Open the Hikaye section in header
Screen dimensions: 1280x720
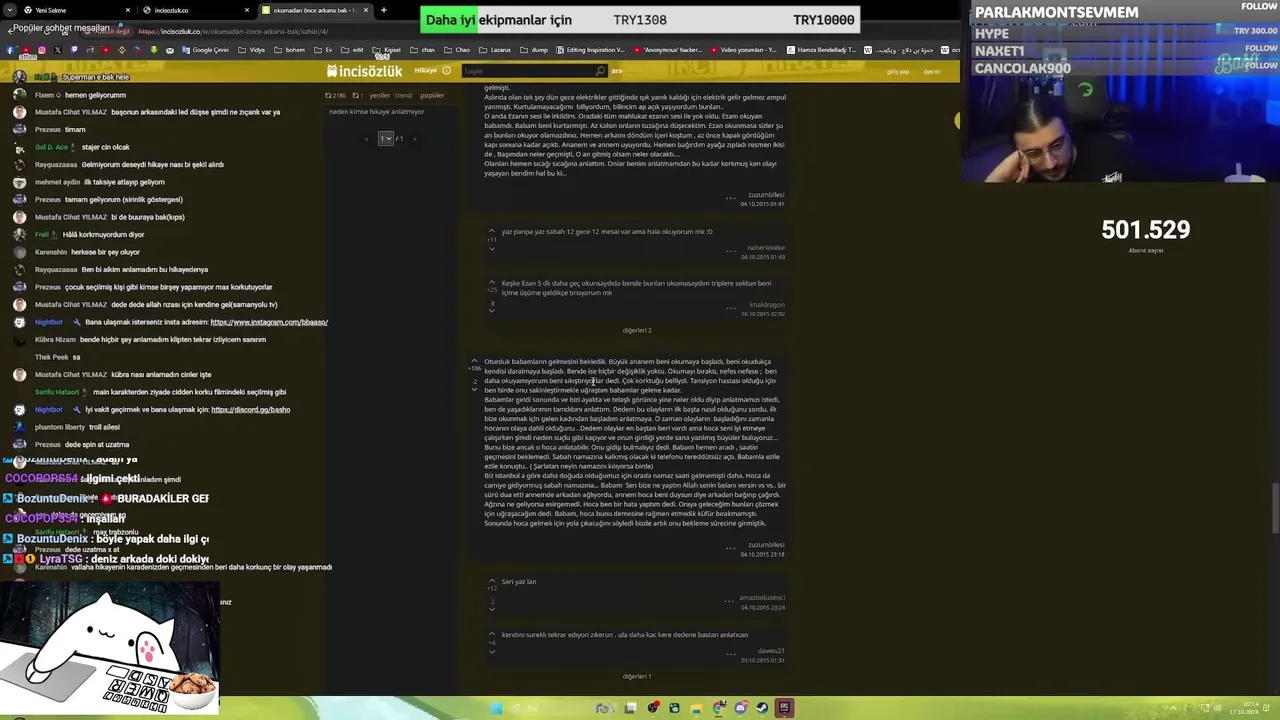click(x=425, y=71)
